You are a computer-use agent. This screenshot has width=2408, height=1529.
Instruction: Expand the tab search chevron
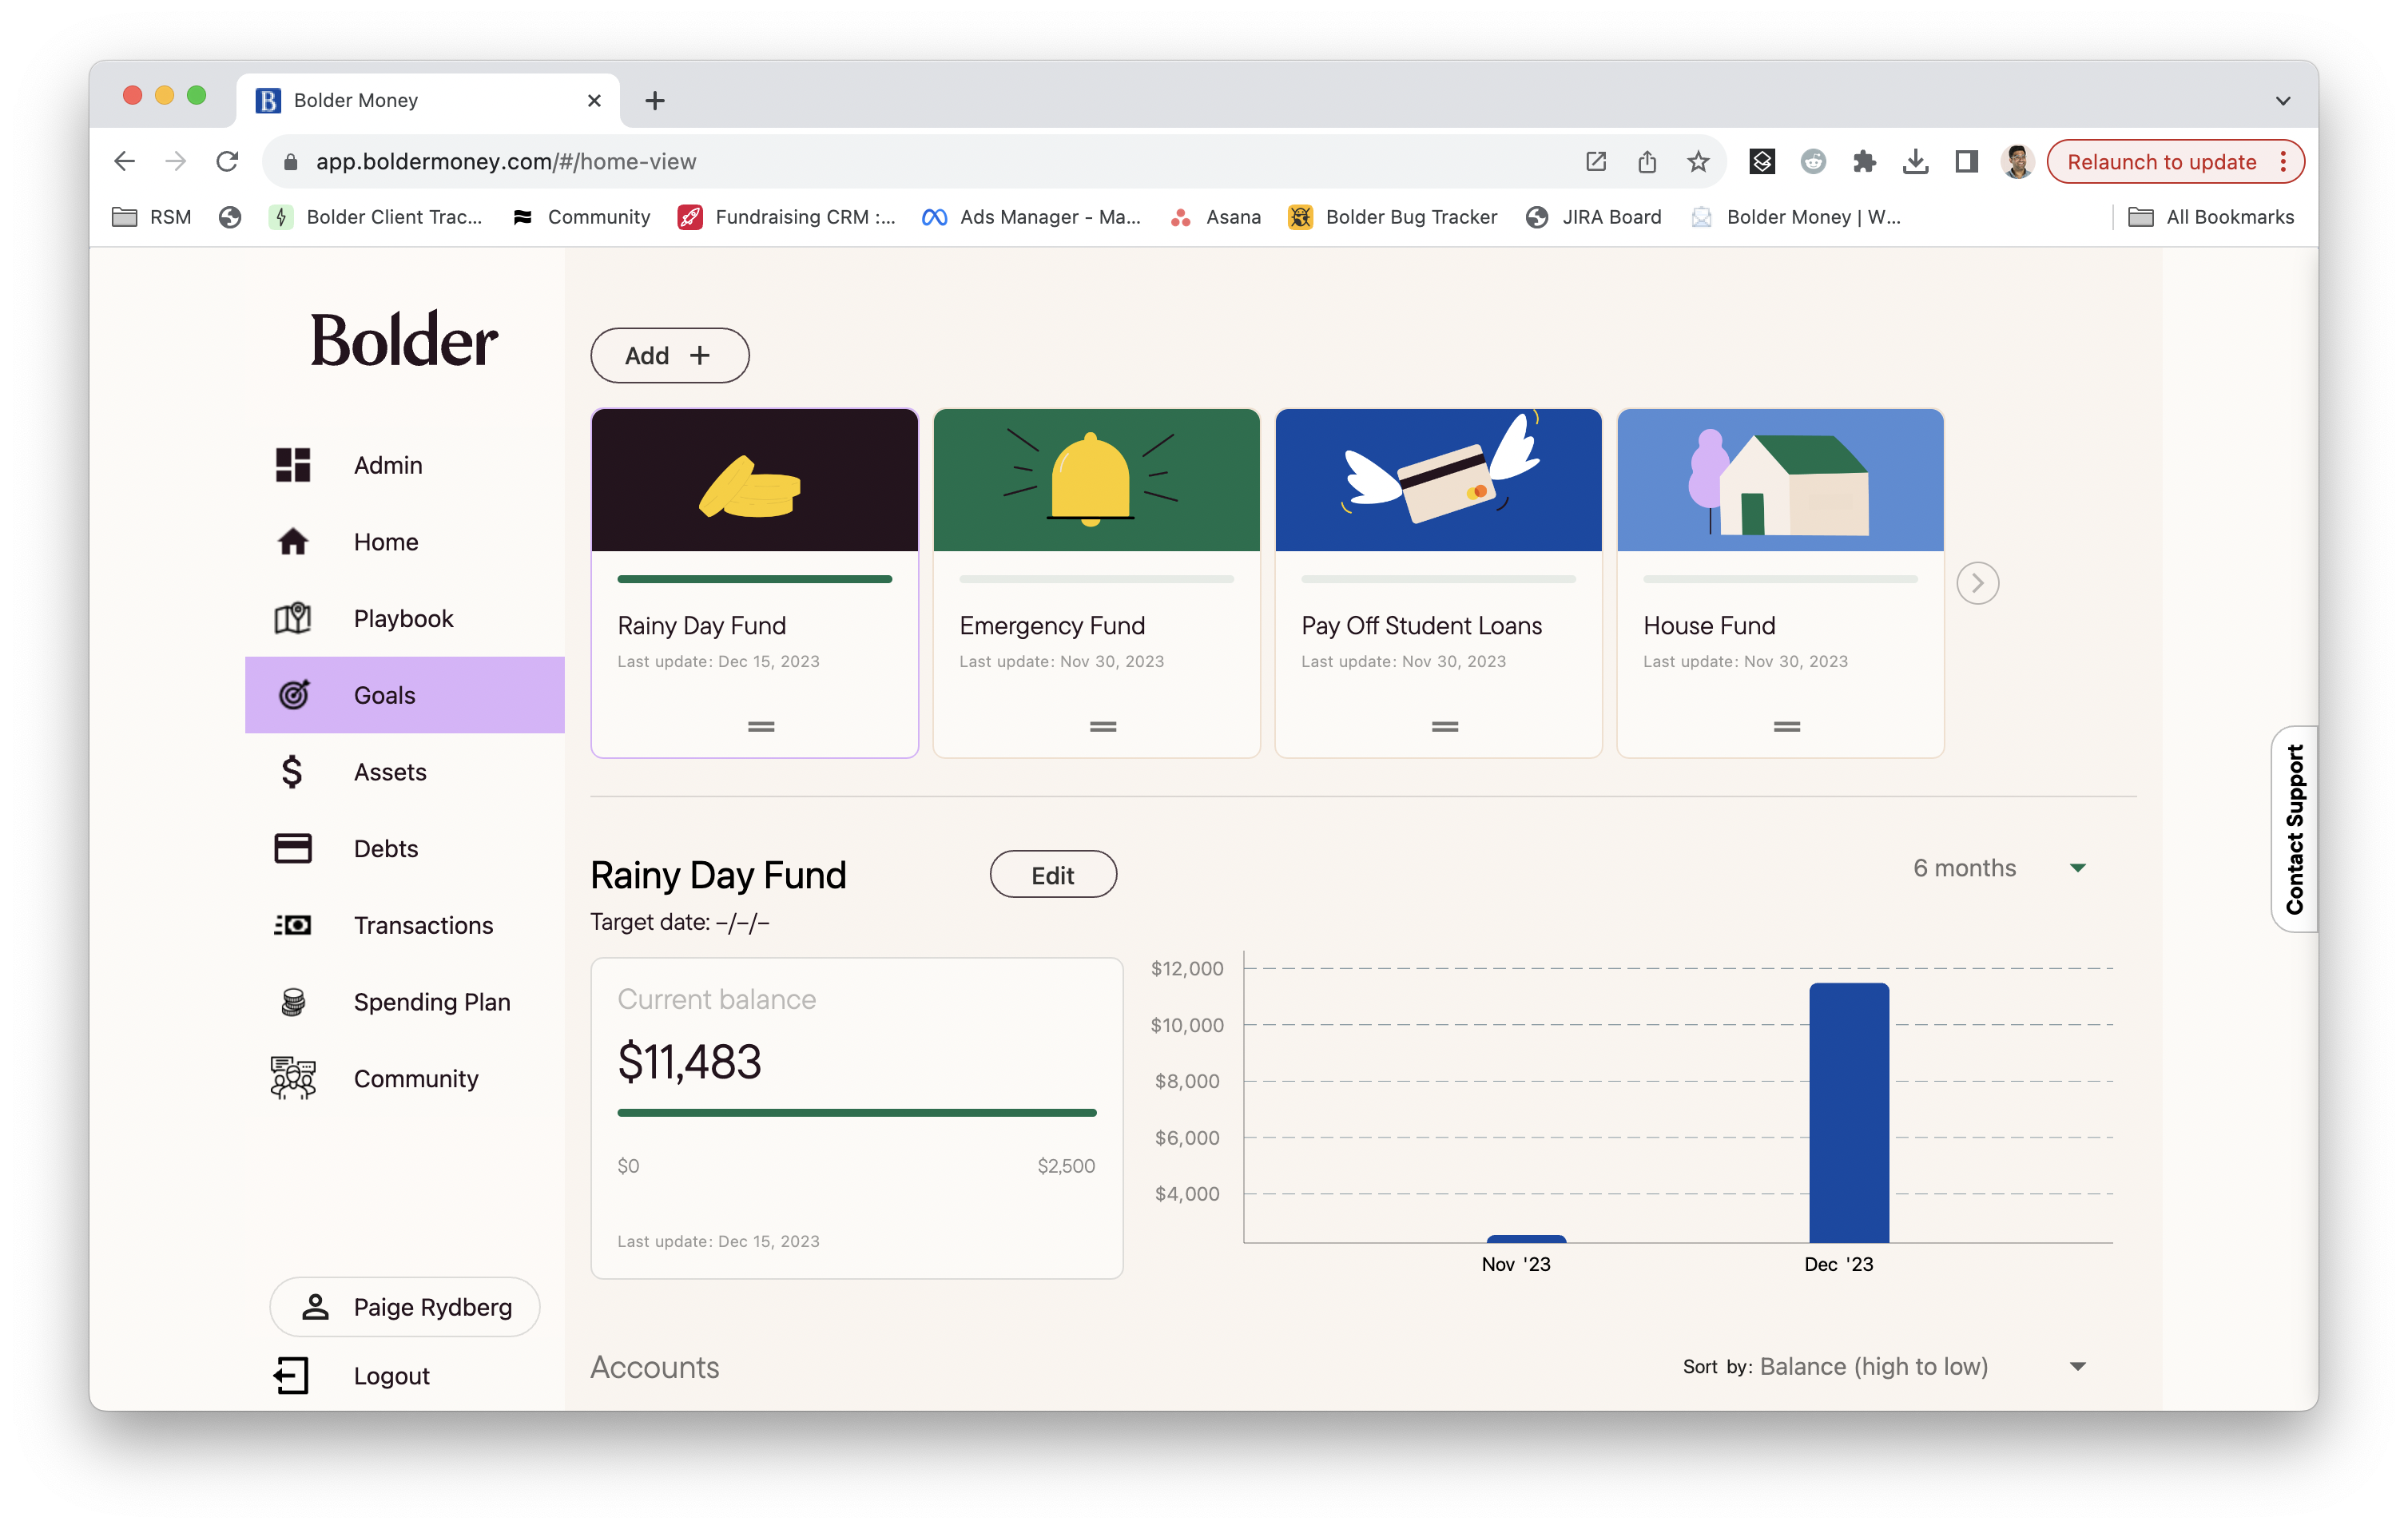(x=2283, y=100)
